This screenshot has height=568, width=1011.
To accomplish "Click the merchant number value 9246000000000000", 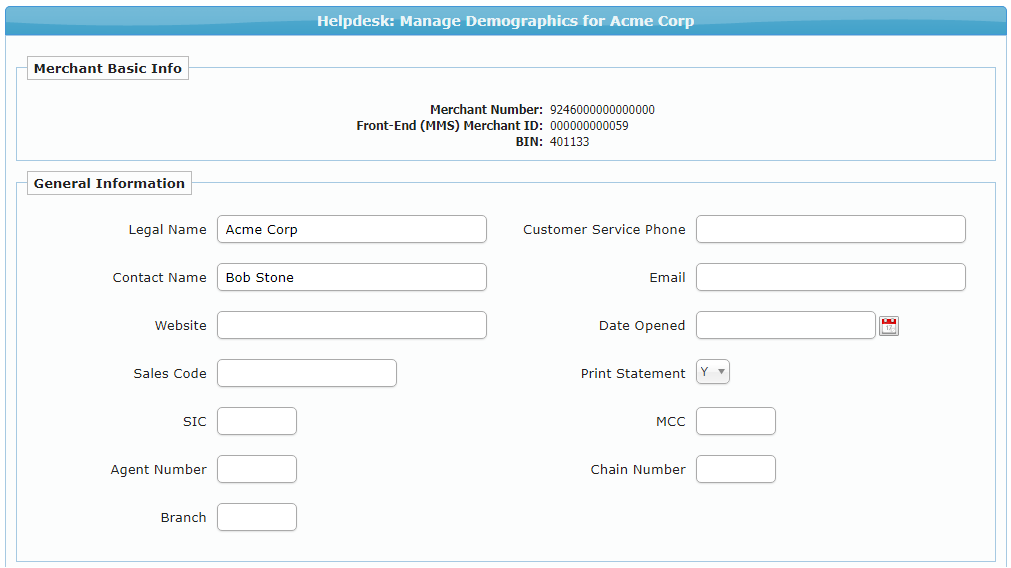I will click(602, 110).
